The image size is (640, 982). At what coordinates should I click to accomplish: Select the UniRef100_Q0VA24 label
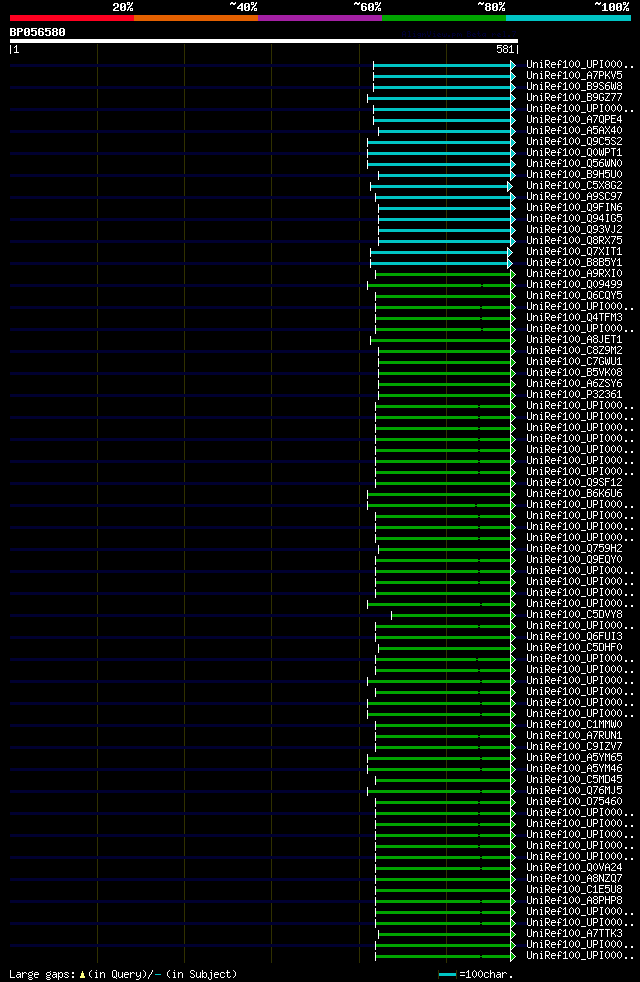(x=574, y=868)
